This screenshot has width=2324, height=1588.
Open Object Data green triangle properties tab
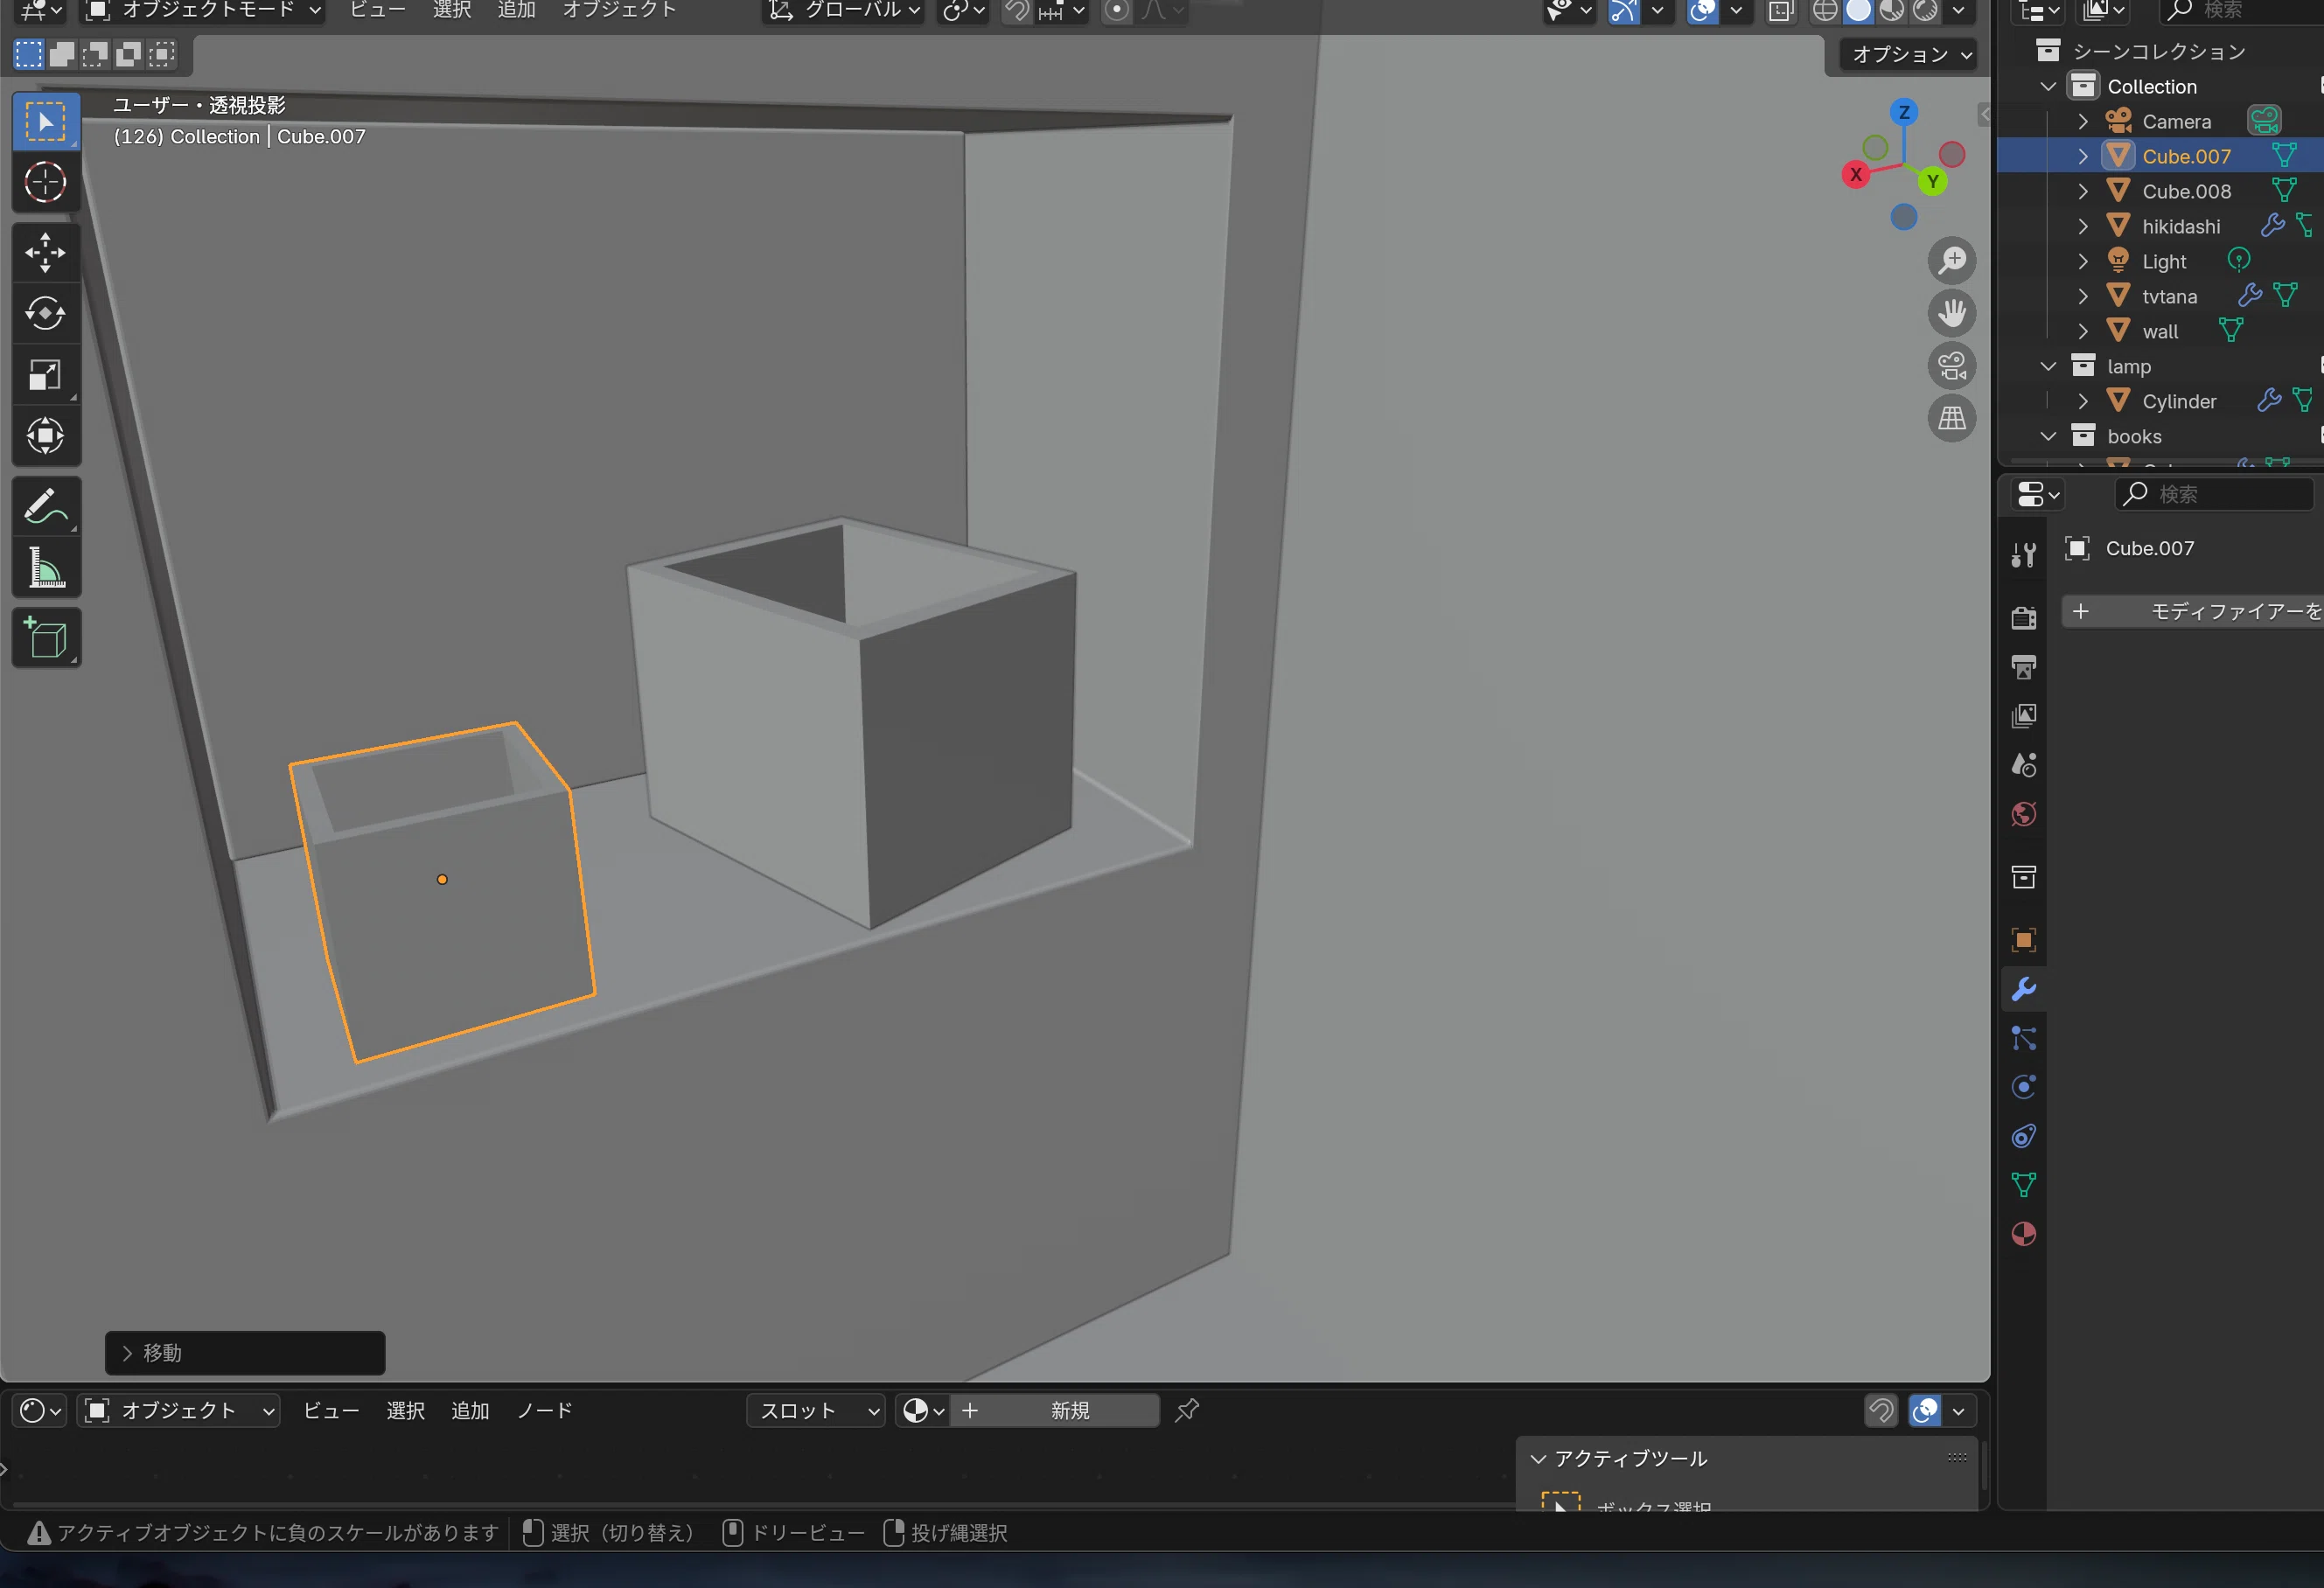pyautogui.click(x=2023, y=1185)
